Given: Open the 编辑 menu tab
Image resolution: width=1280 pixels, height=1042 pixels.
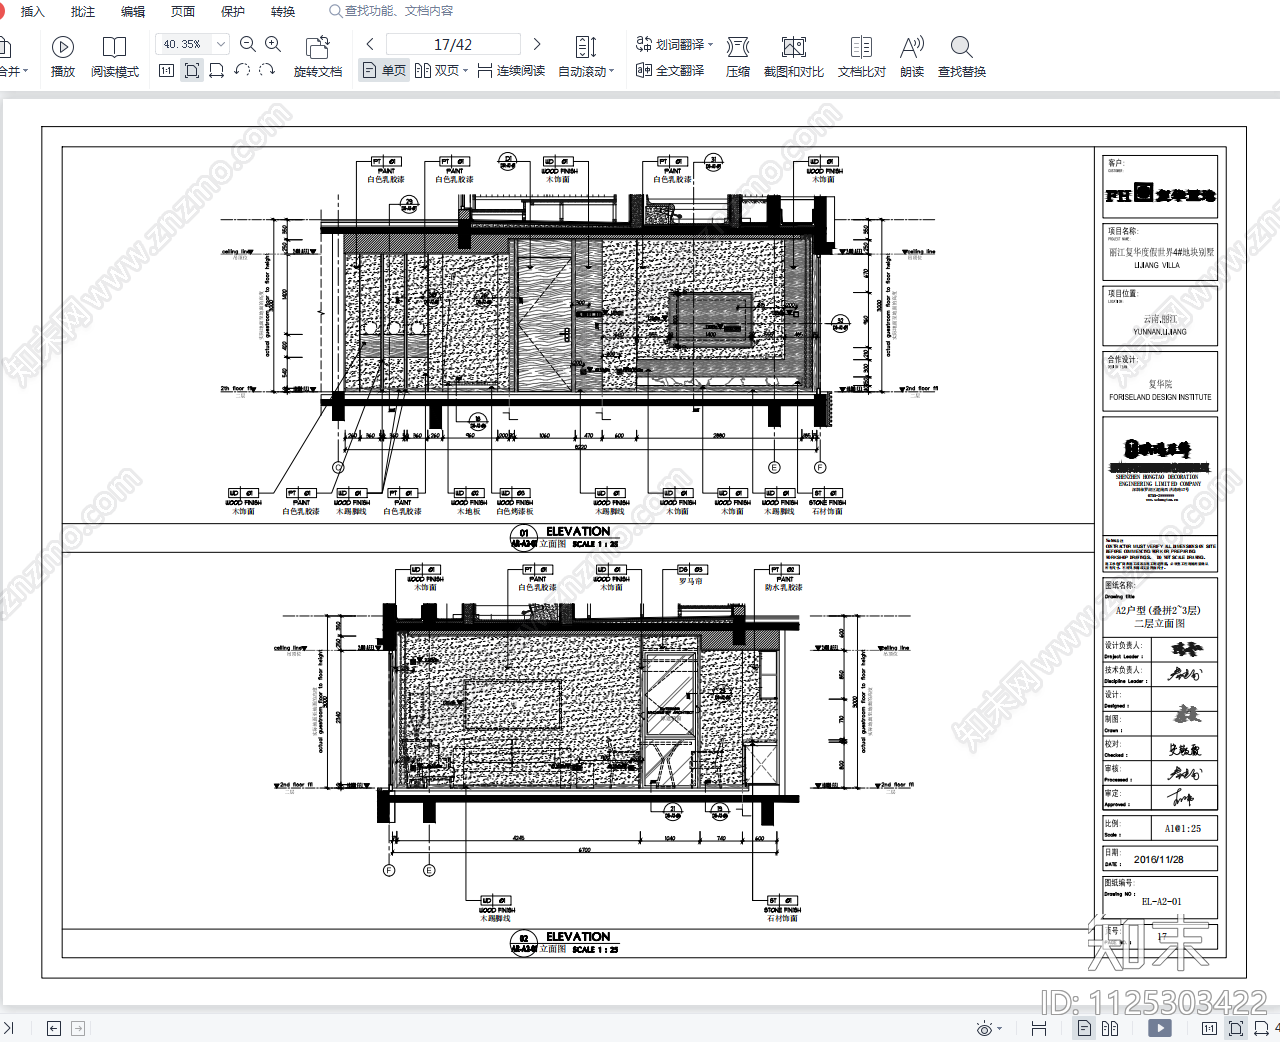Looking at the screenshot, I should (133, 12).
